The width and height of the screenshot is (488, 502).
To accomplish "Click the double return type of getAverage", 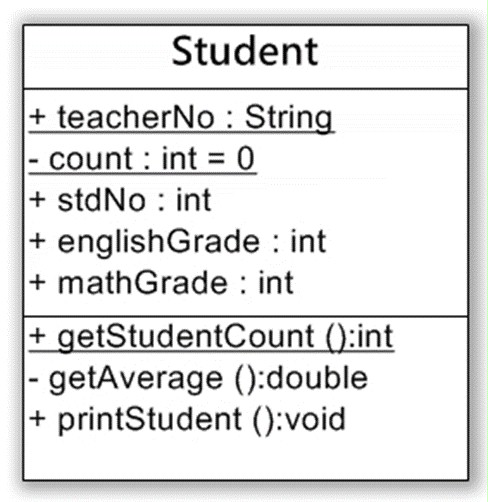I will coord(317,377).
